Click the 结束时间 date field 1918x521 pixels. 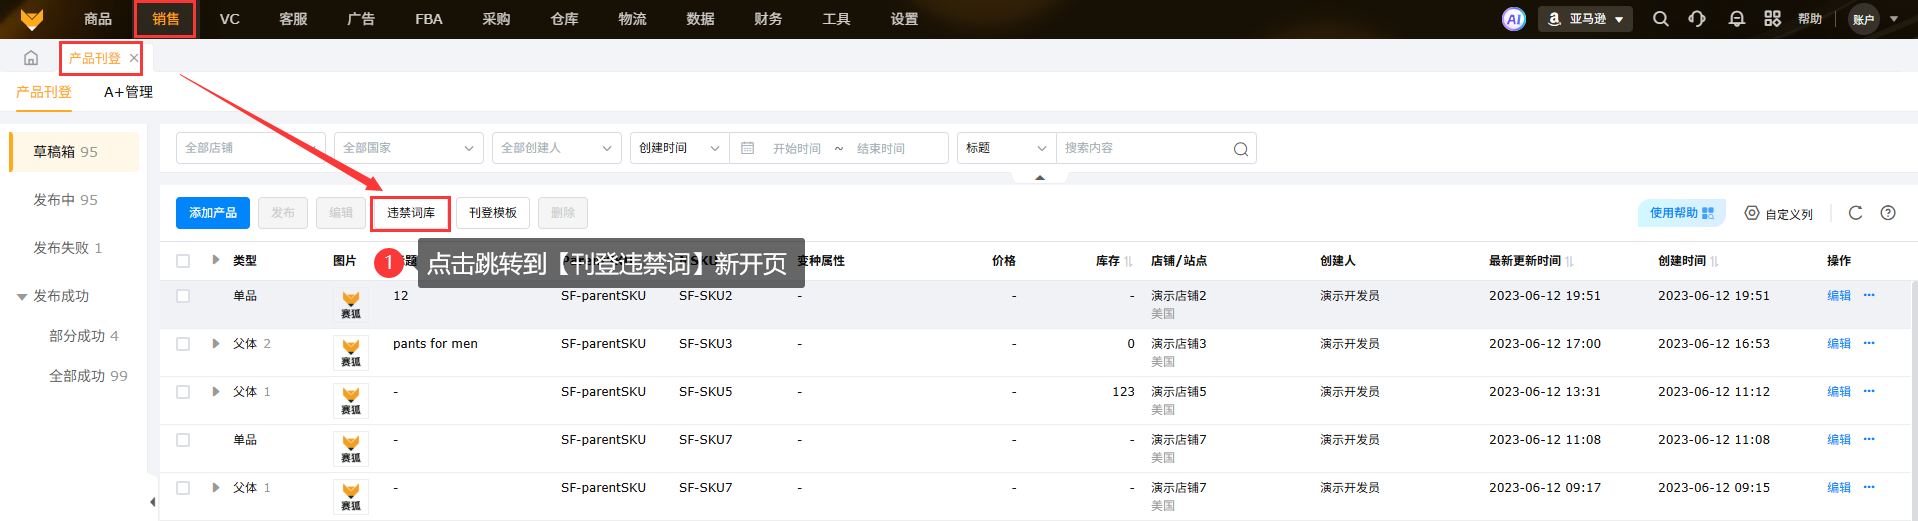pyautogui.click(x=881, y=148)
